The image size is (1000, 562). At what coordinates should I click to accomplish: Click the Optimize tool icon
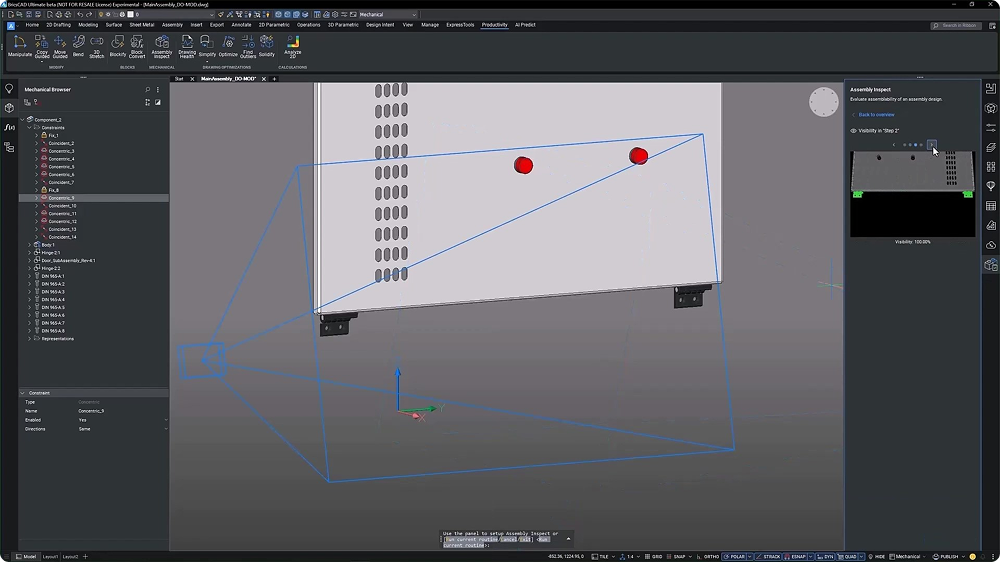click(228, 47)
